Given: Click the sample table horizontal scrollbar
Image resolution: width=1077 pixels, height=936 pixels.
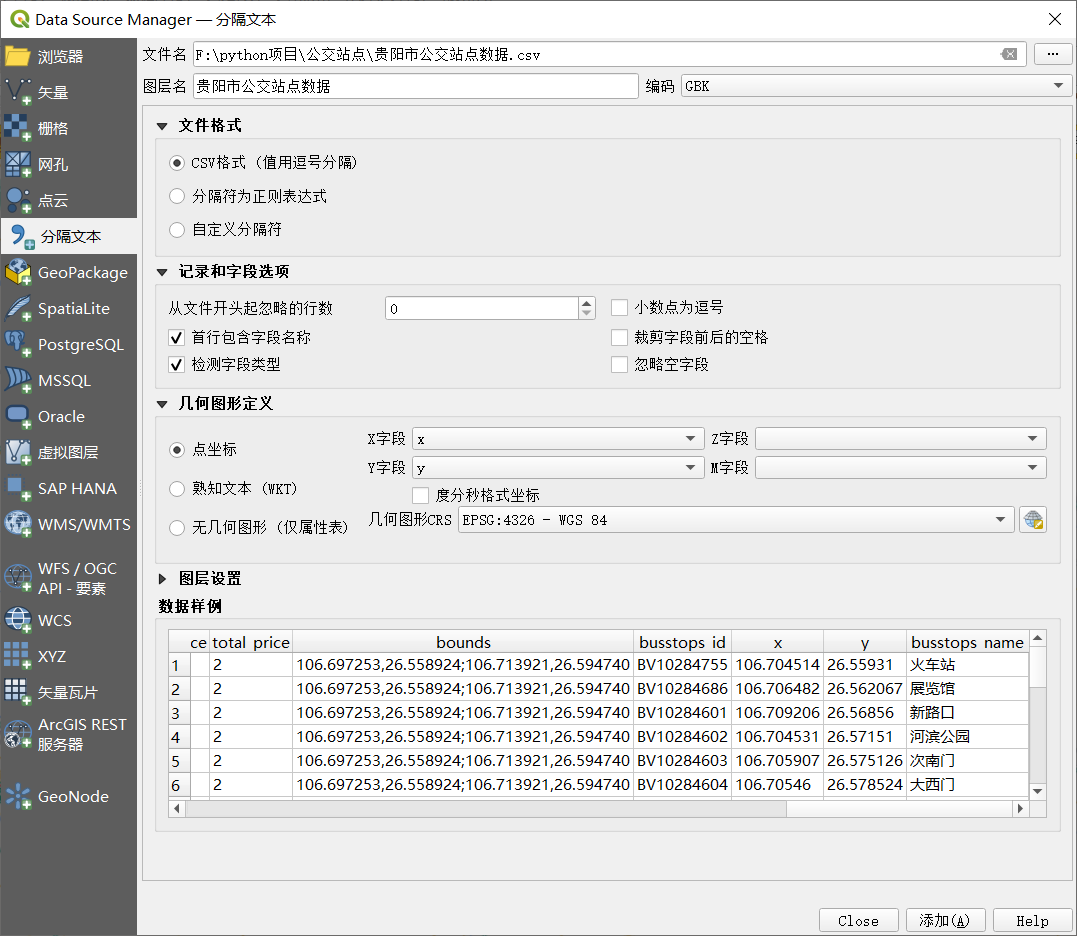Looking at the screenshot, I should (x=485, y=809).
